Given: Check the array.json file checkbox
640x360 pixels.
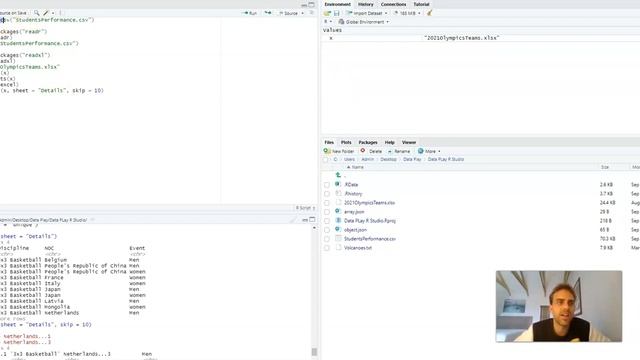Looking at the screenshot, I should pyautogui.click(x=327, y=212).
